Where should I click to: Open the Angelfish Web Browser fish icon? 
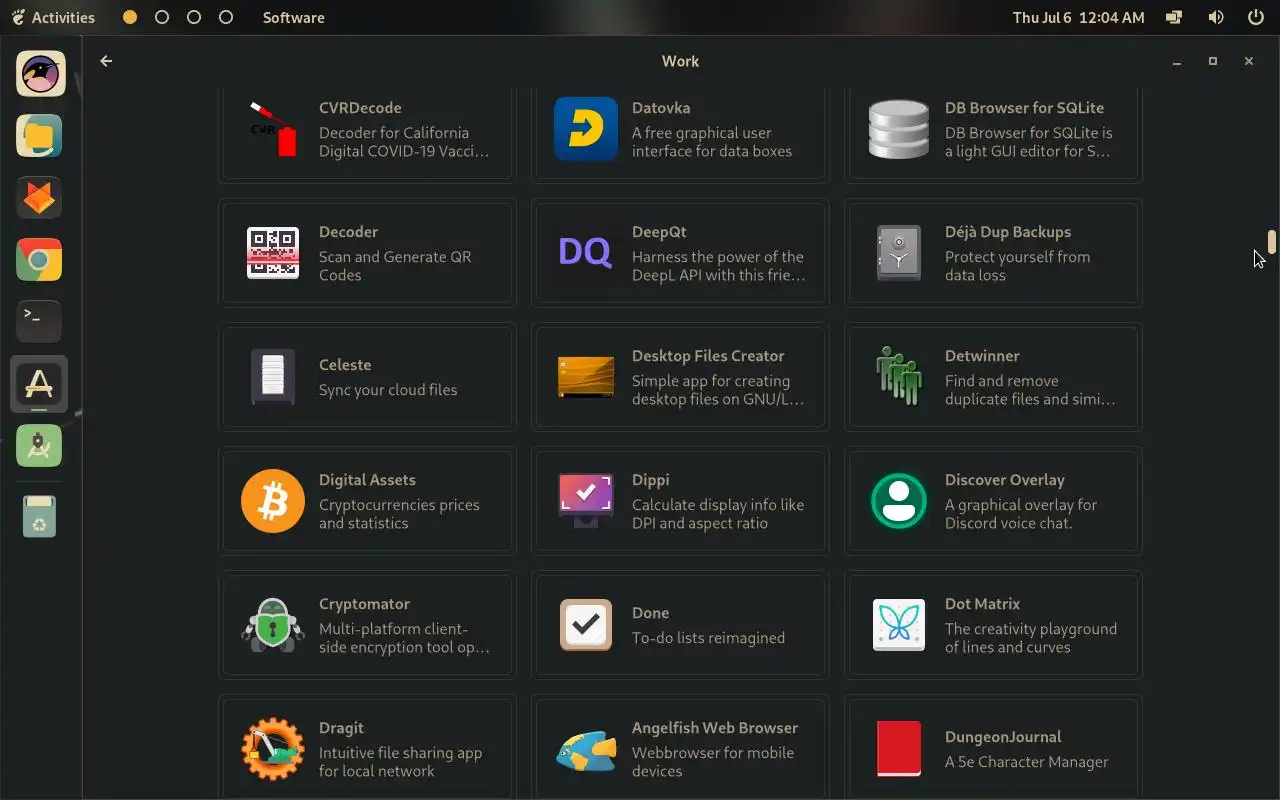point(586,750)
